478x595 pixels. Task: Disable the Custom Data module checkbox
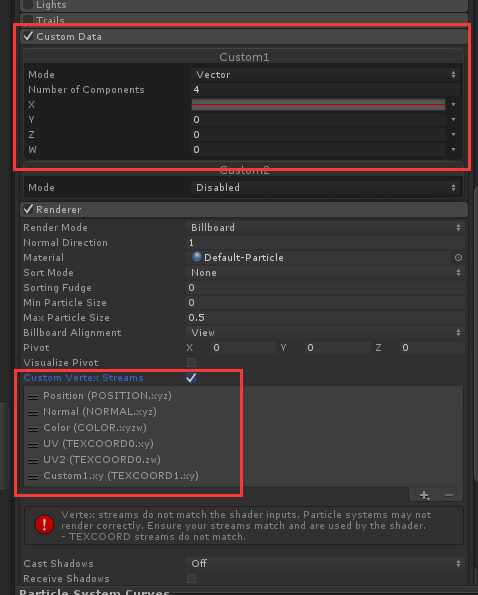click(28, 36)
